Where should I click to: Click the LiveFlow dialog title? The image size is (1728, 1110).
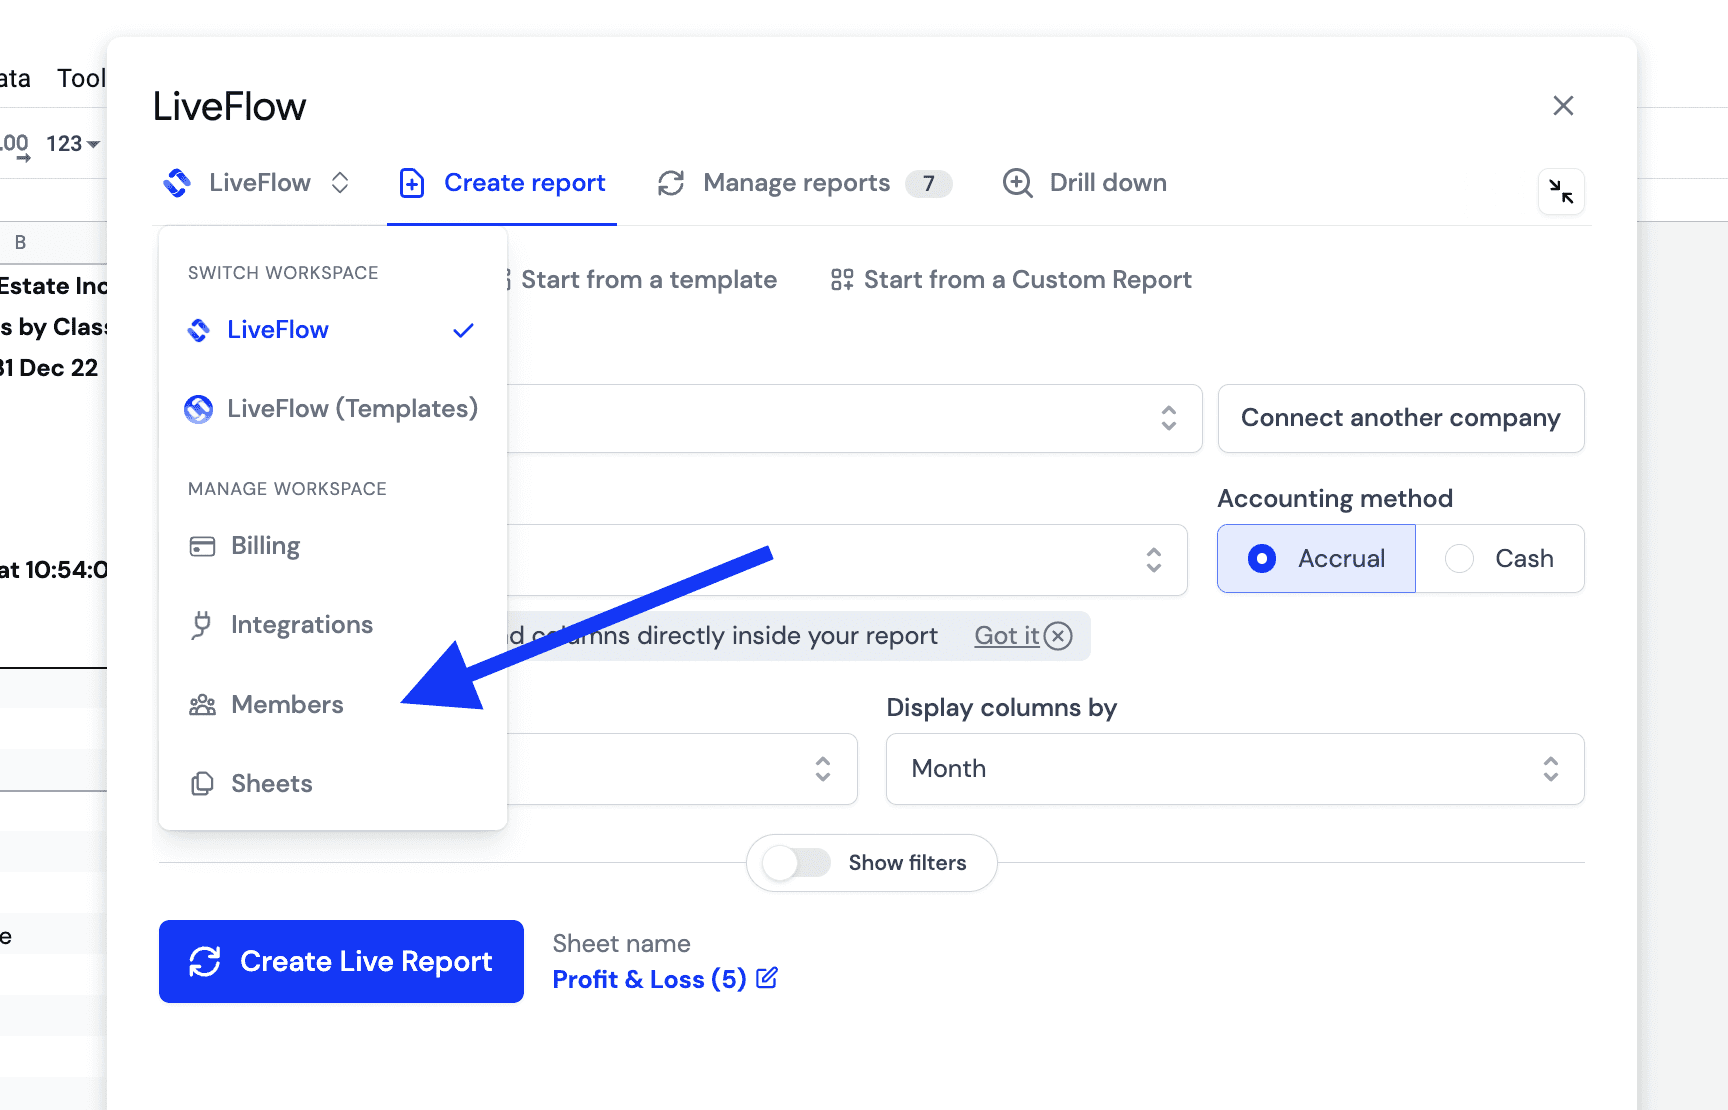point(230,107)
